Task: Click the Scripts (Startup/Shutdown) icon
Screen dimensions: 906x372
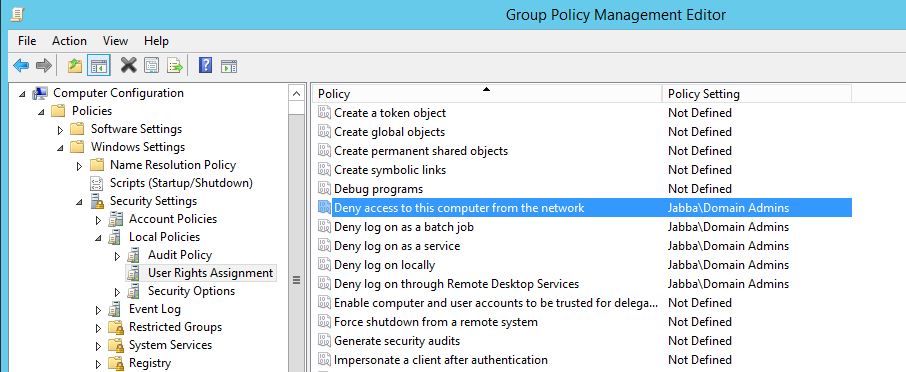Action: tap(96, 183)
